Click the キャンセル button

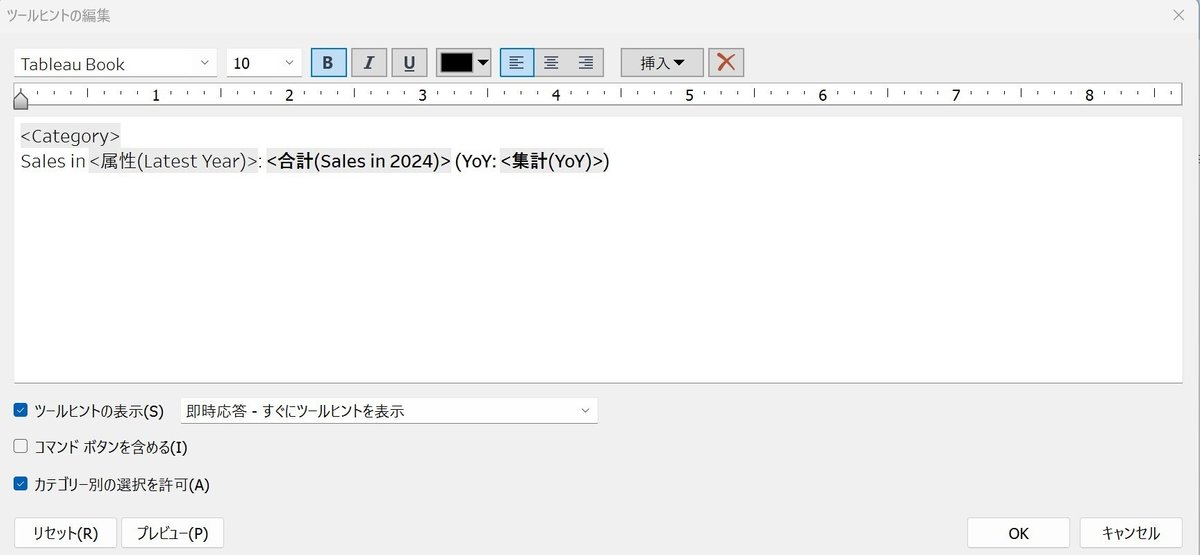(1130, 533)
